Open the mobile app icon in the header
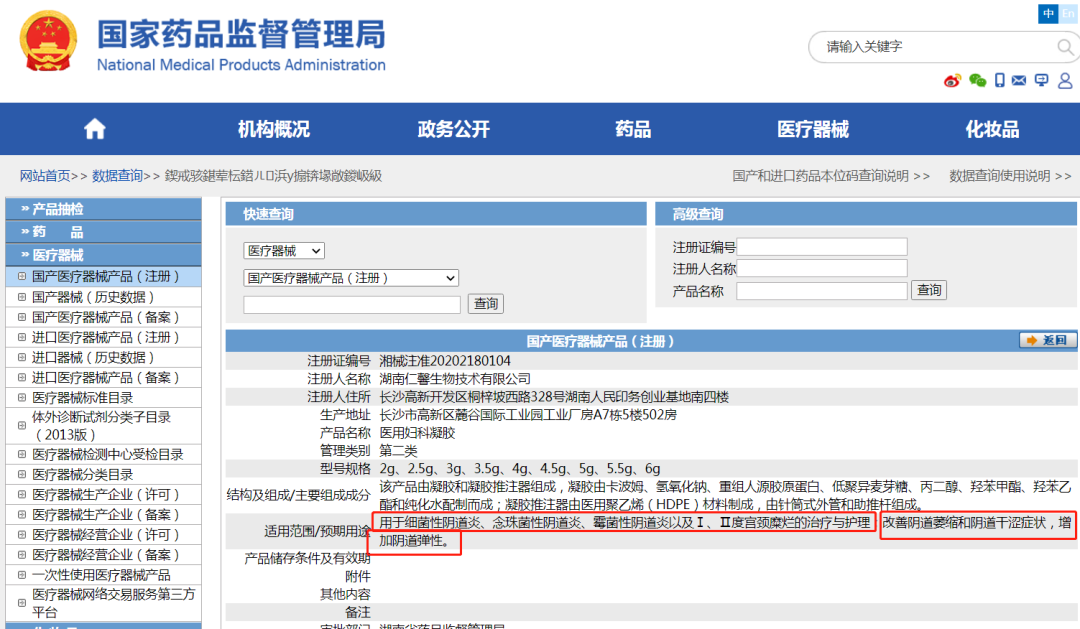 [999, 80]
